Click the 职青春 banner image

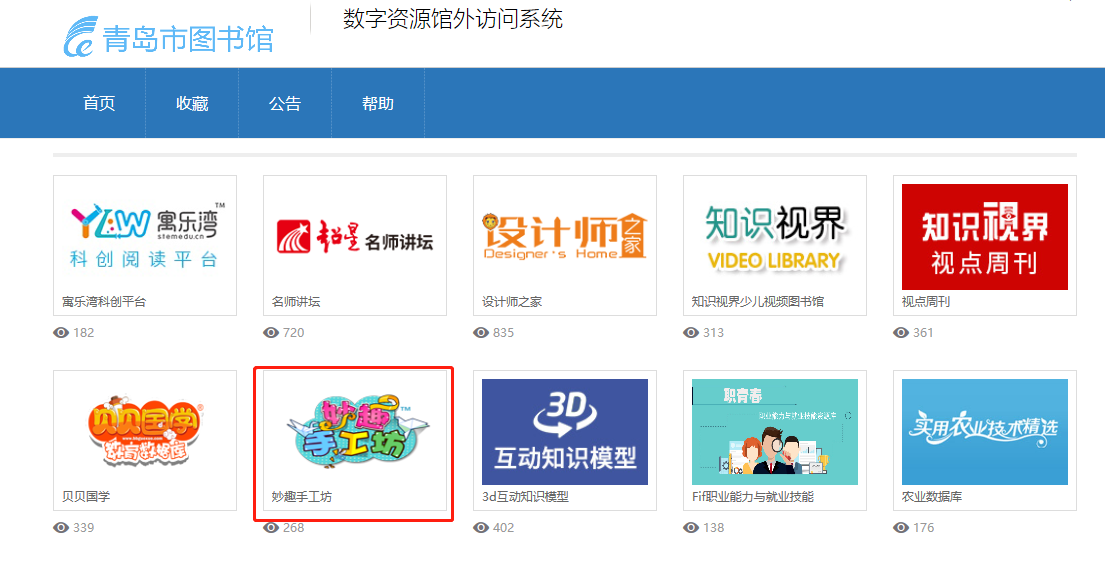click(x=774, y=432)
